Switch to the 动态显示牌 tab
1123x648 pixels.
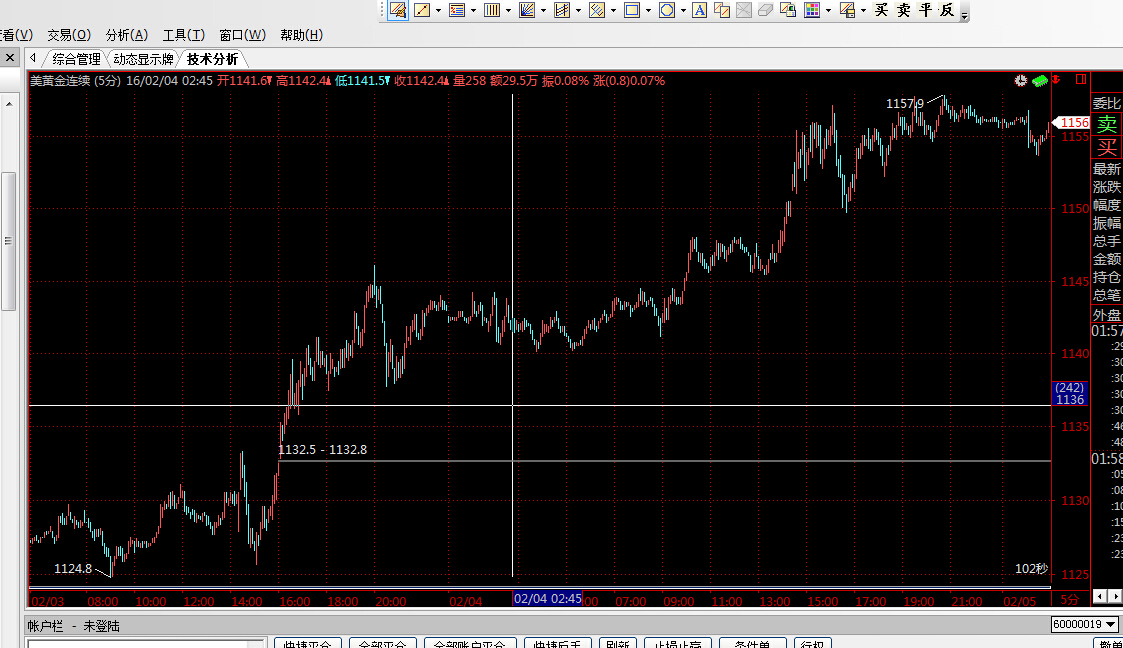pos(143,59)
